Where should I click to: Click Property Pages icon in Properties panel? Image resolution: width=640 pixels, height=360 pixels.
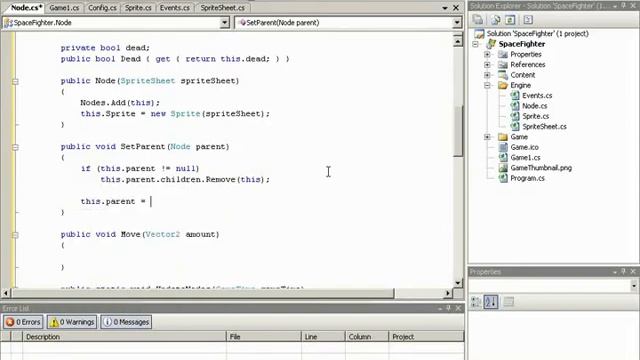click(x=509, y=302)
